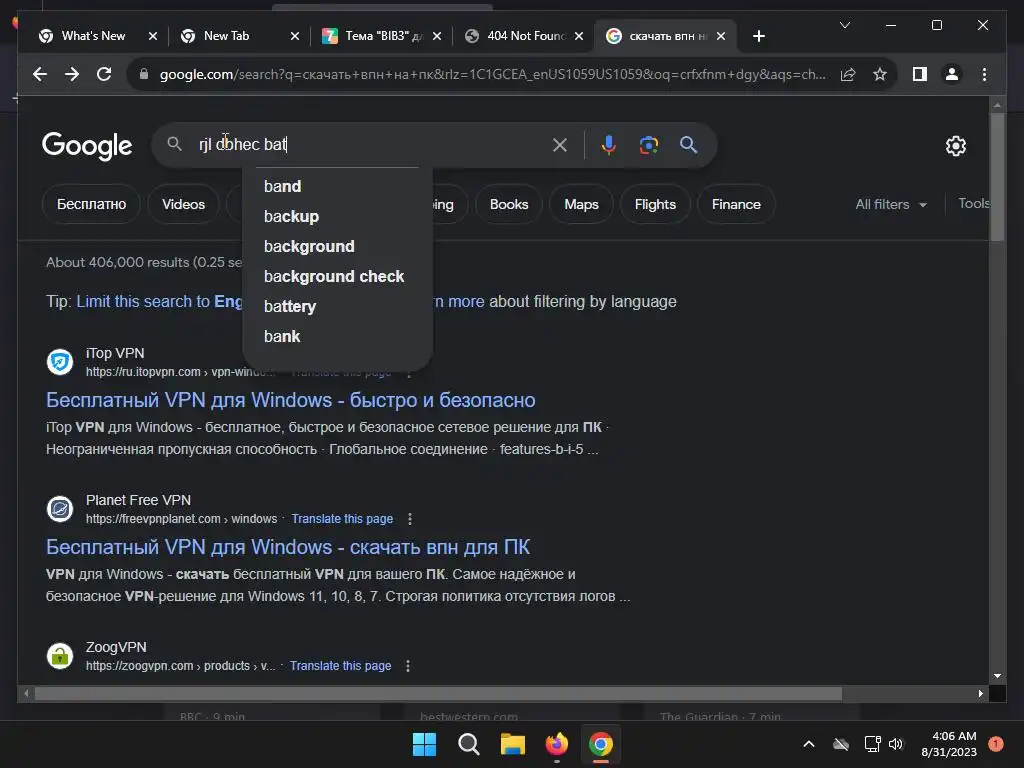1024x768 pixels.
Task: Select the 'band' search suggestion
Action: pos(337,186)
